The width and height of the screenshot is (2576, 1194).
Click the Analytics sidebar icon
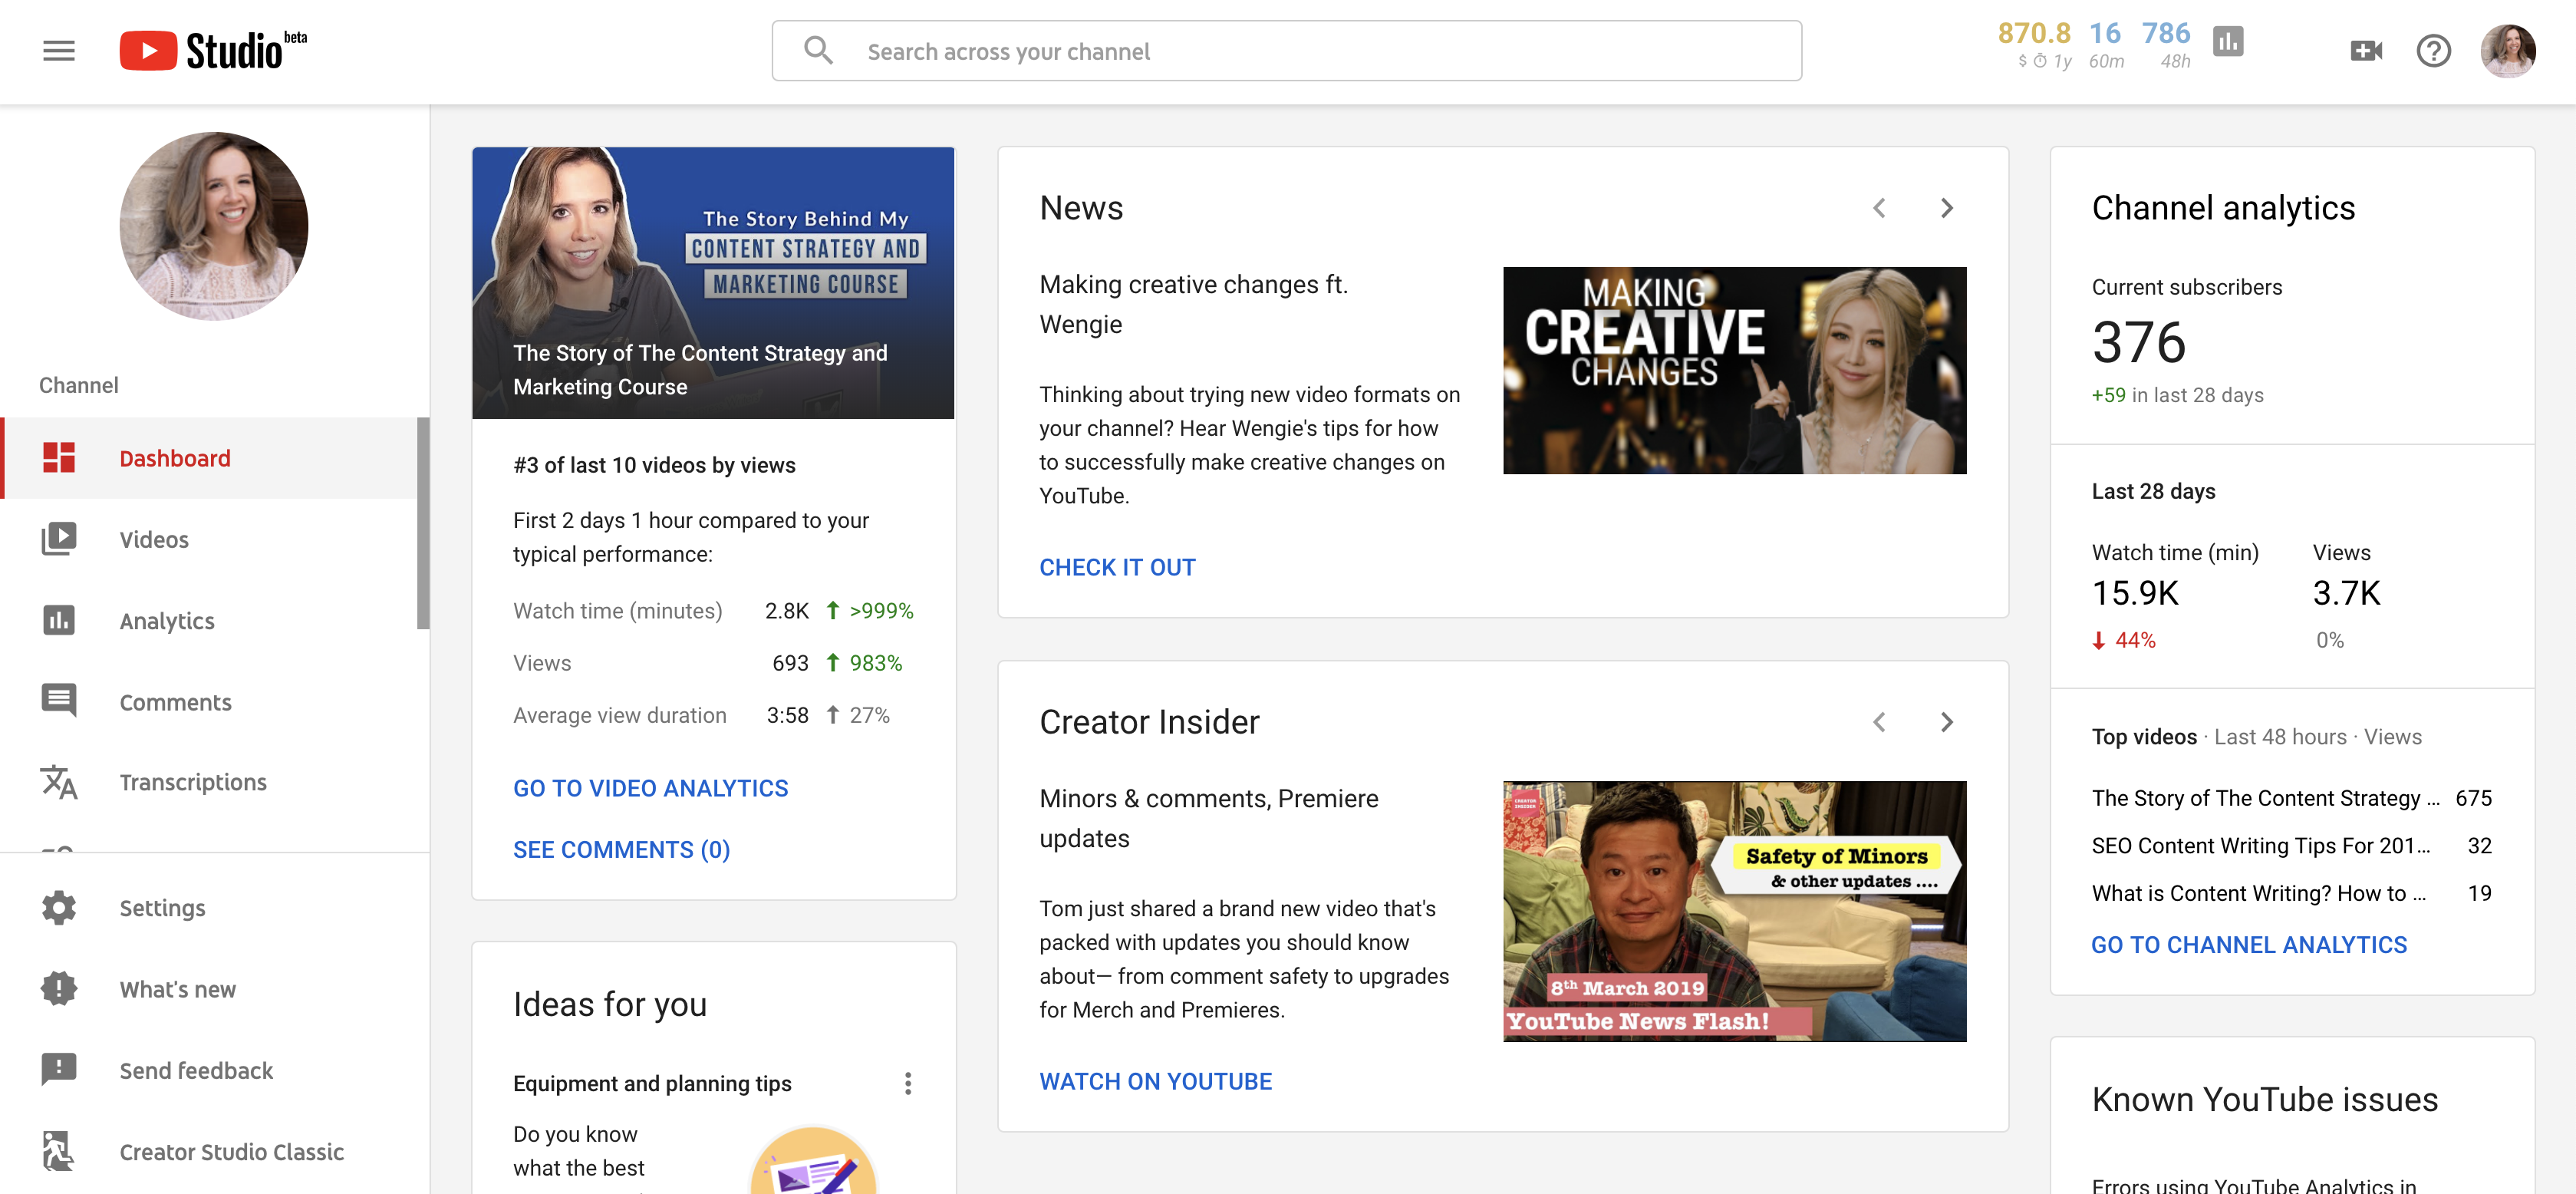[59, 620]
